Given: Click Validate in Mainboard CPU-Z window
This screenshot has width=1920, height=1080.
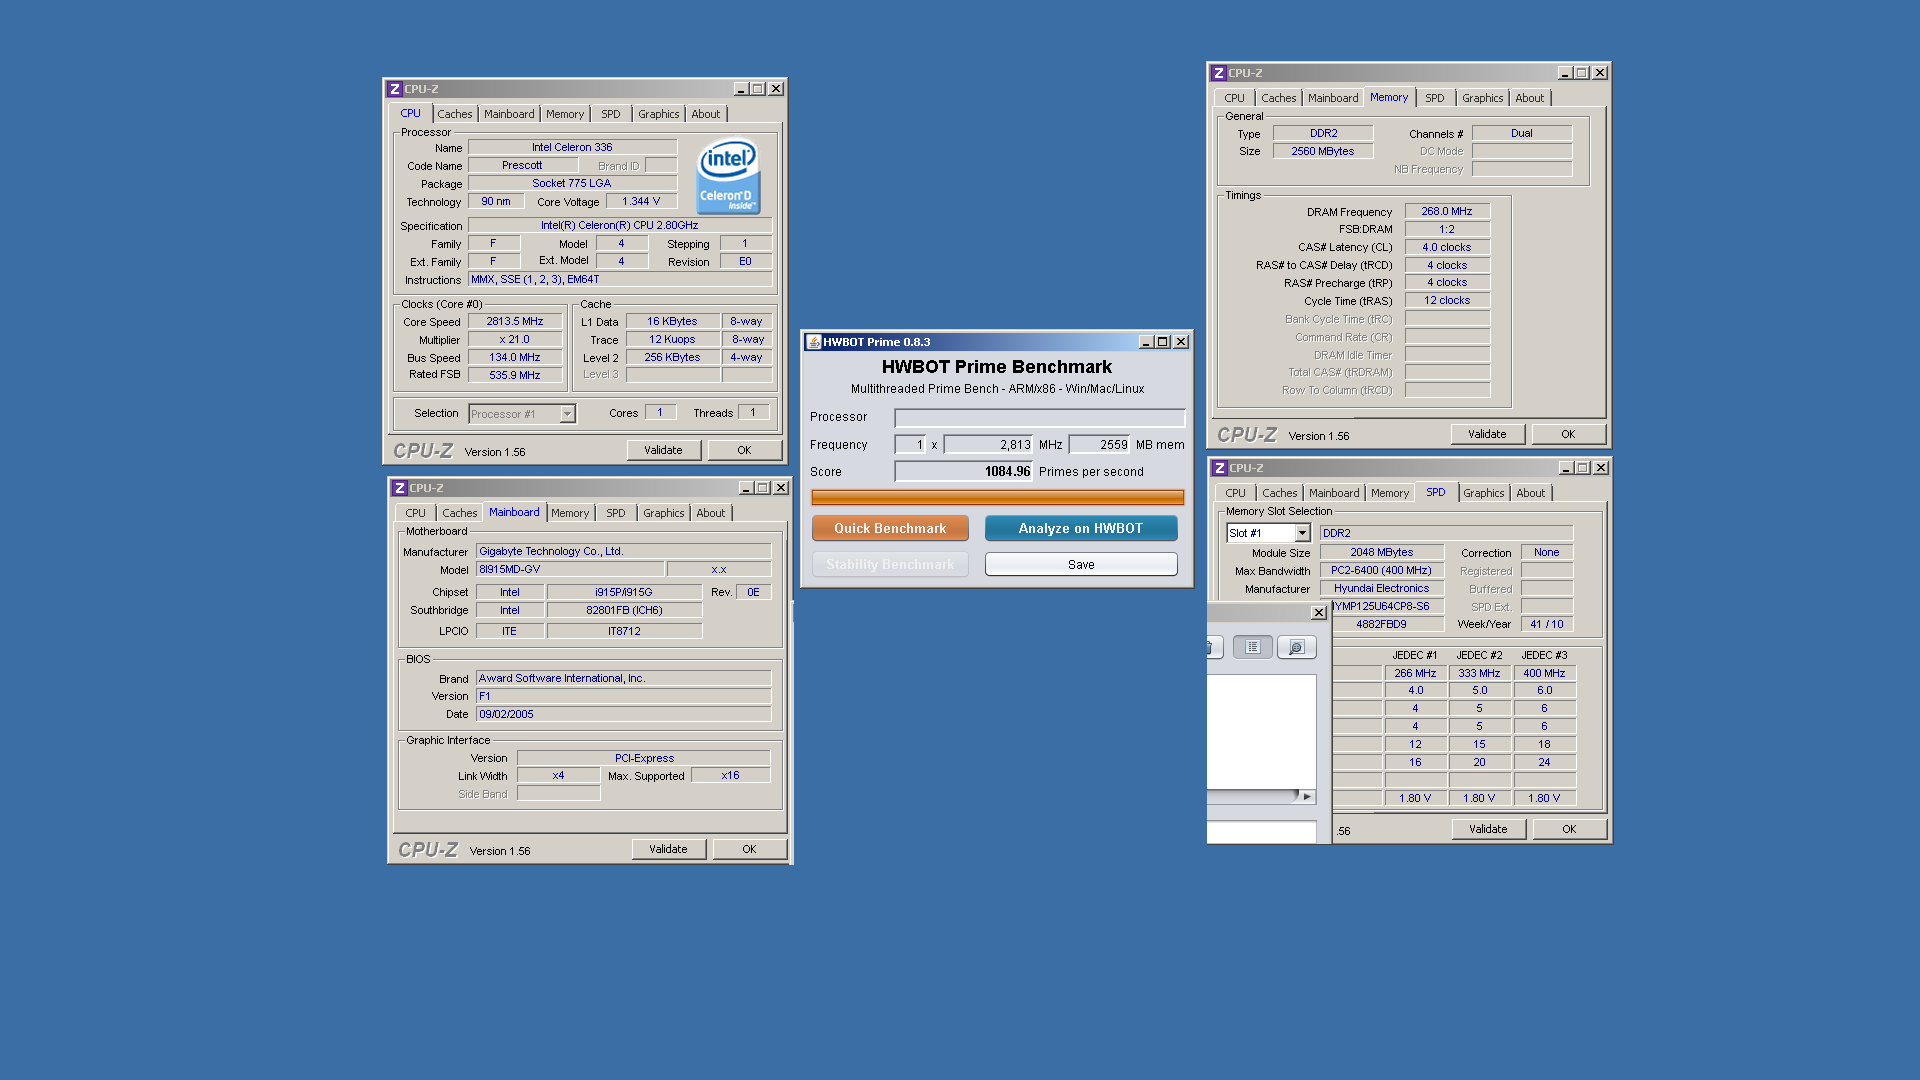Looking at the screenshot, I should (668, 849).
